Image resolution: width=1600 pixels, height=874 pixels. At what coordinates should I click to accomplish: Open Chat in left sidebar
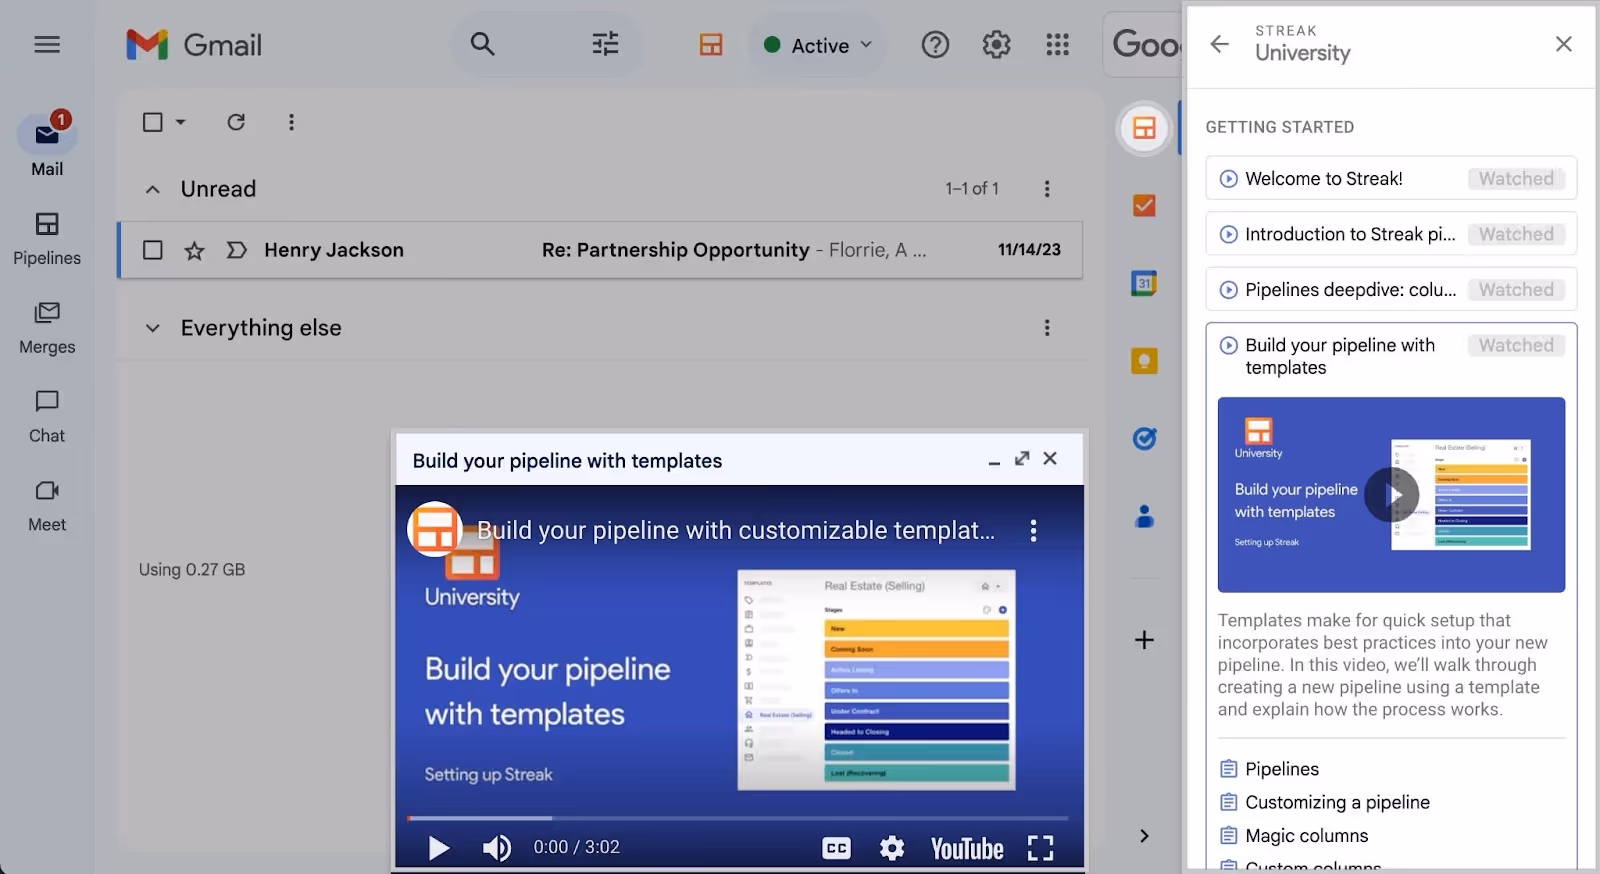pos(47,417)
